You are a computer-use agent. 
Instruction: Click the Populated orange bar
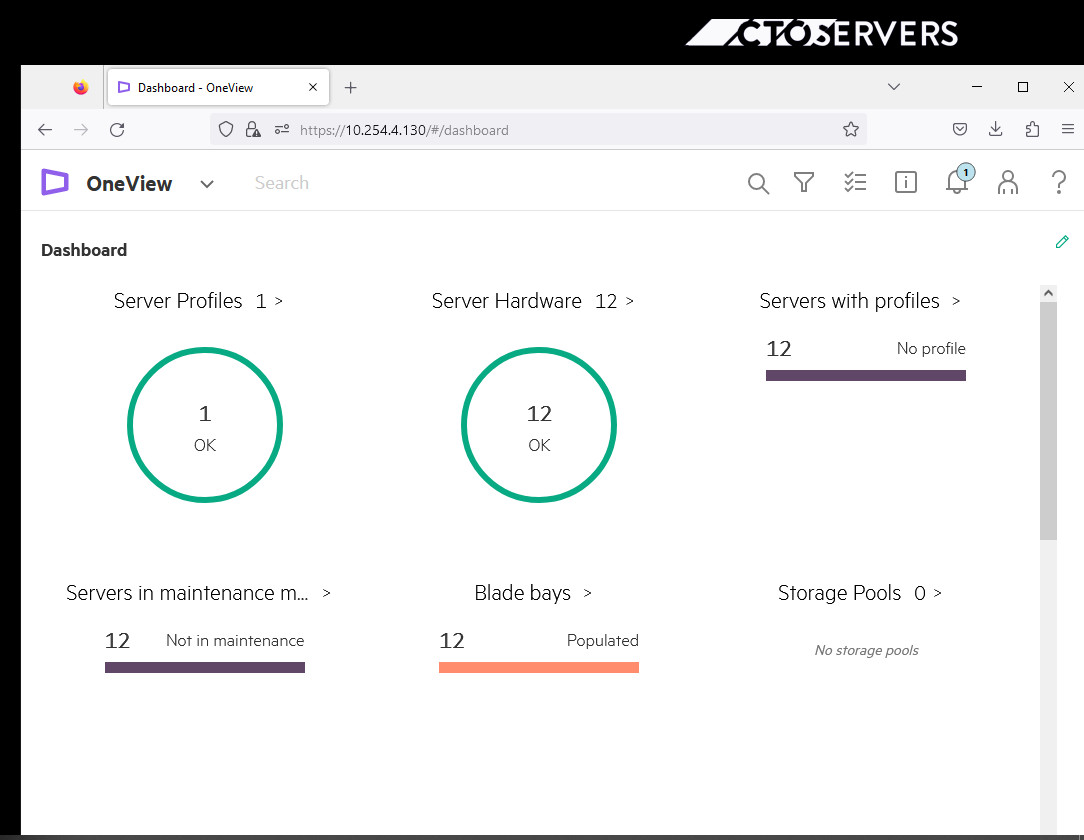(539, 667)
